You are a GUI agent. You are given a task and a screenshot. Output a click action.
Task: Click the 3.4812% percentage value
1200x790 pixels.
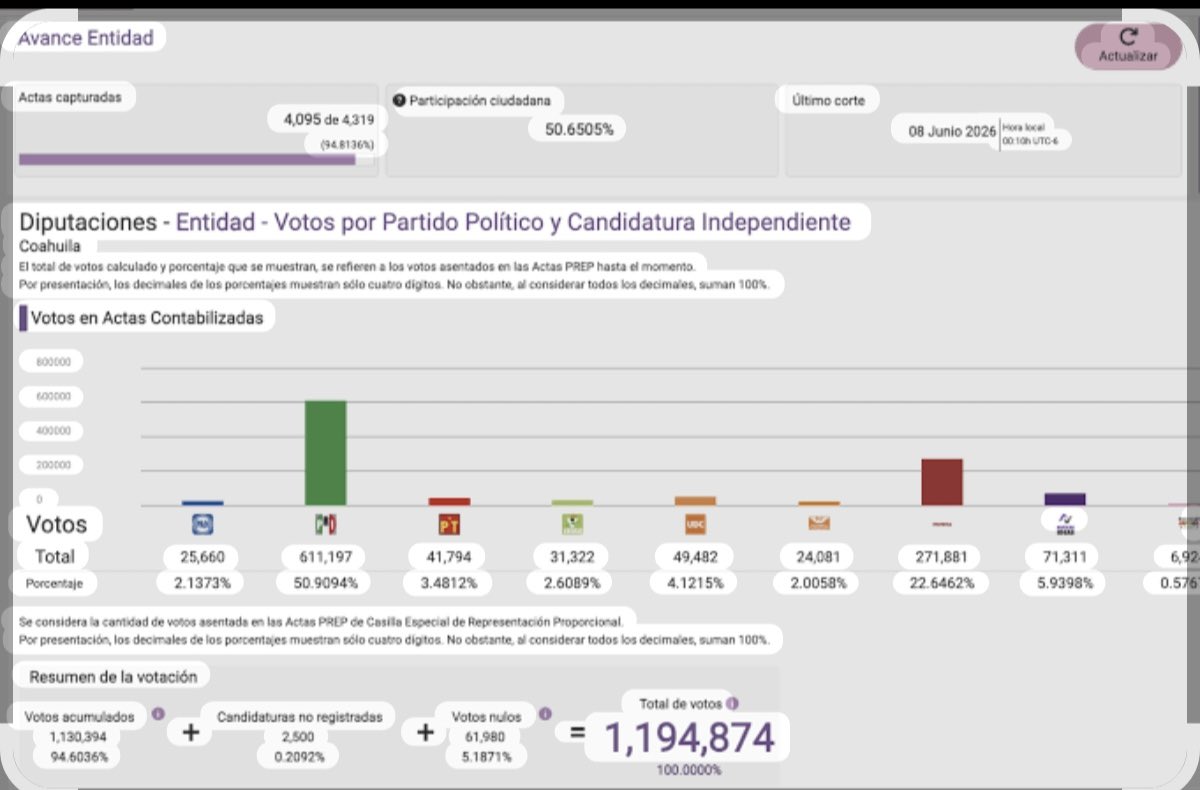coord(448,583)
